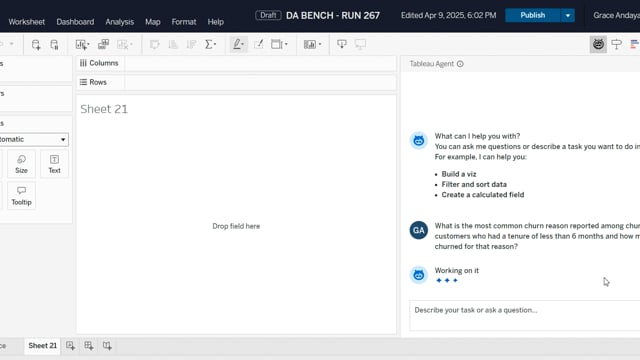
Task: Click the info icon beside Tableau Agent
Action: point(460,64)
